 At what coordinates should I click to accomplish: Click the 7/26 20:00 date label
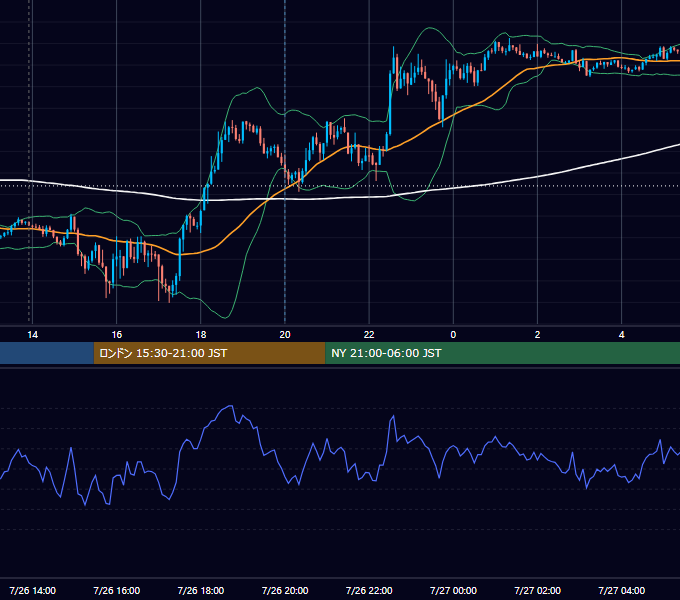click(285, 590)
